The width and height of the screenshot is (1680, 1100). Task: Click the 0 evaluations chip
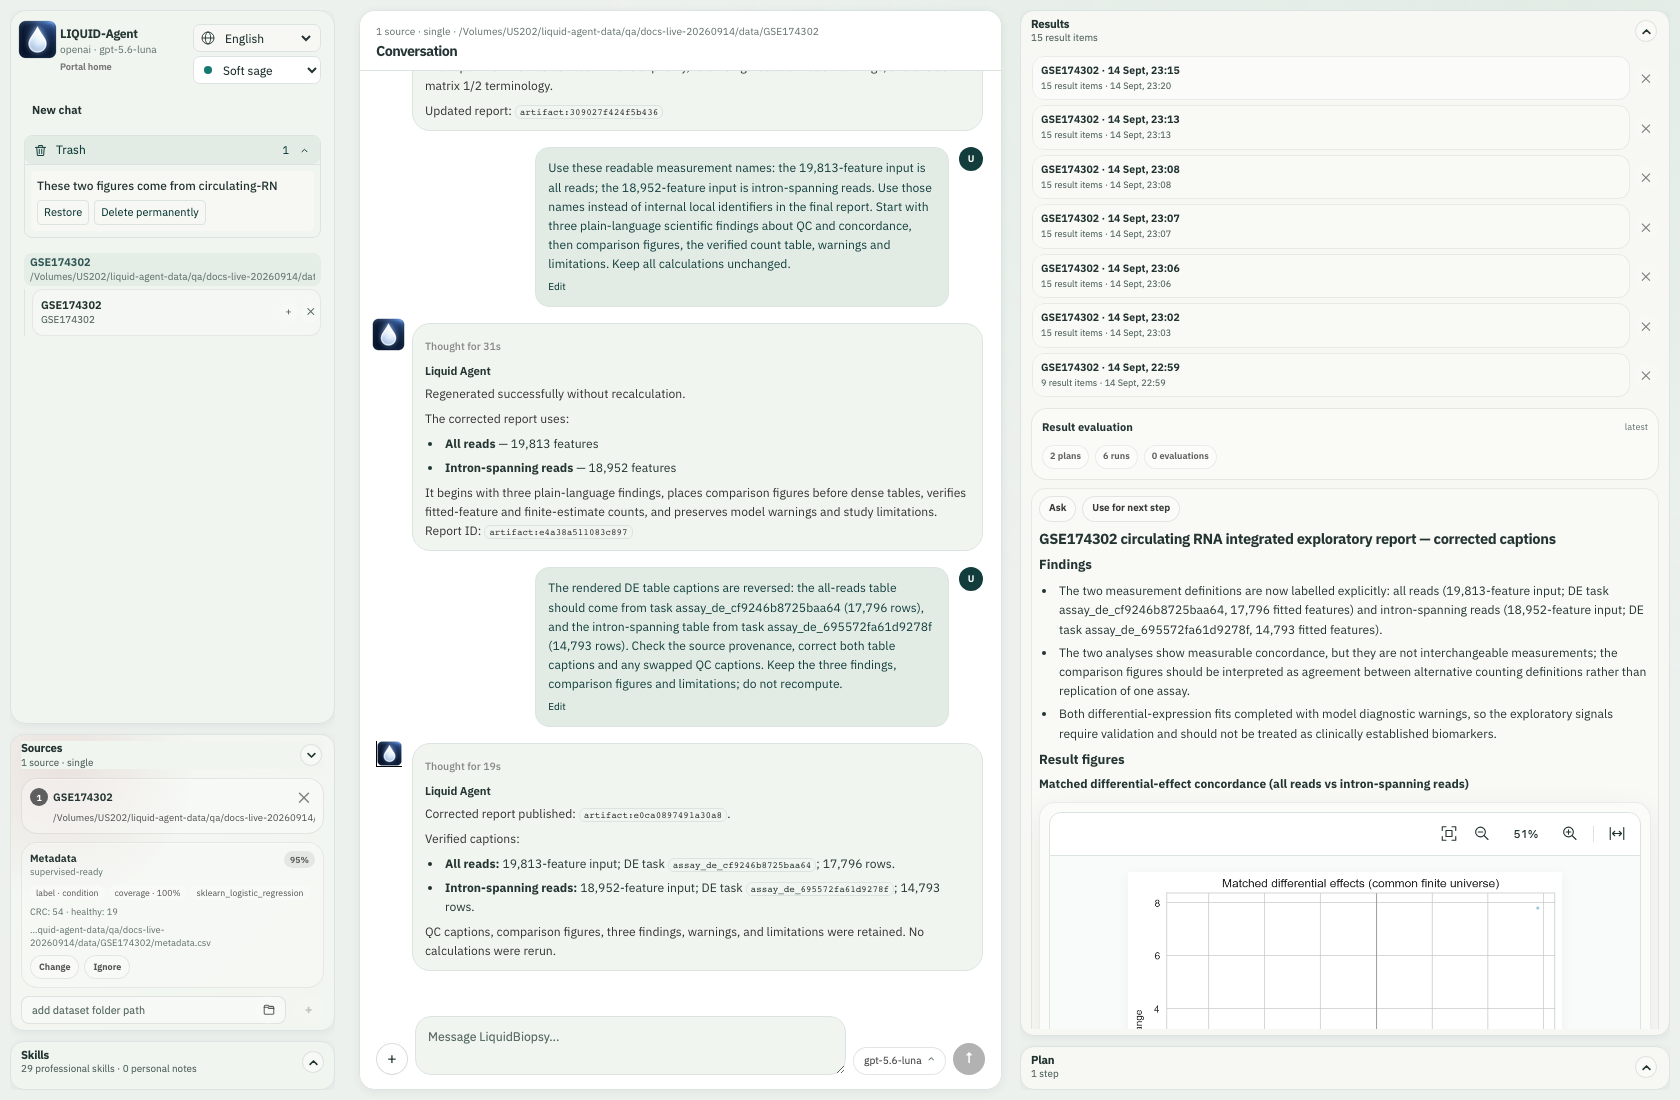click(x=1180, y=456)
